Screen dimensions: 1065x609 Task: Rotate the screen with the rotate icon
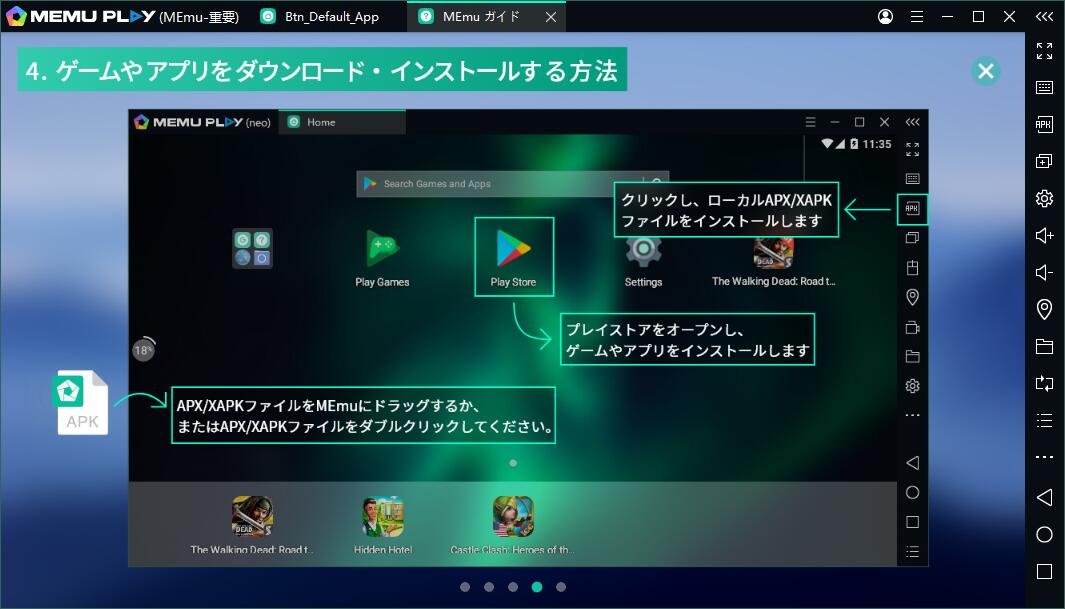pyautogui.click(x=1044, y=383)
